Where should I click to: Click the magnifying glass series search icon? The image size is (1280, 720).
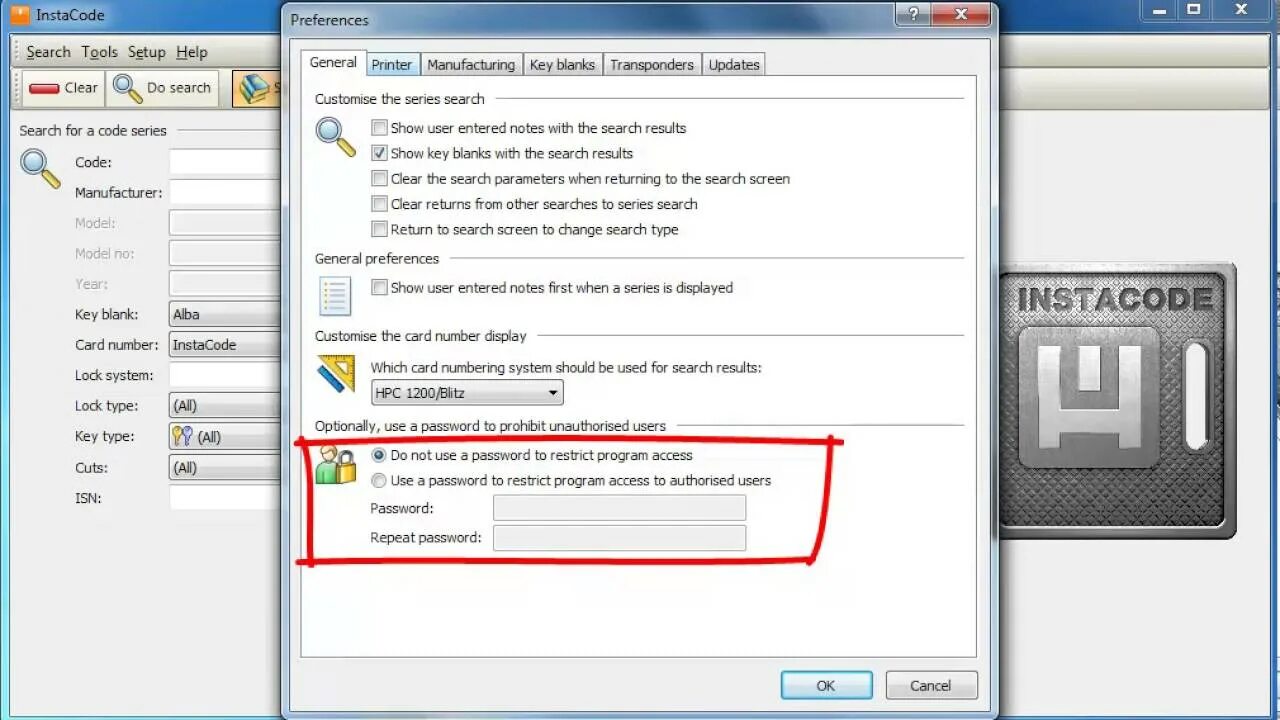tap(336, 138)
